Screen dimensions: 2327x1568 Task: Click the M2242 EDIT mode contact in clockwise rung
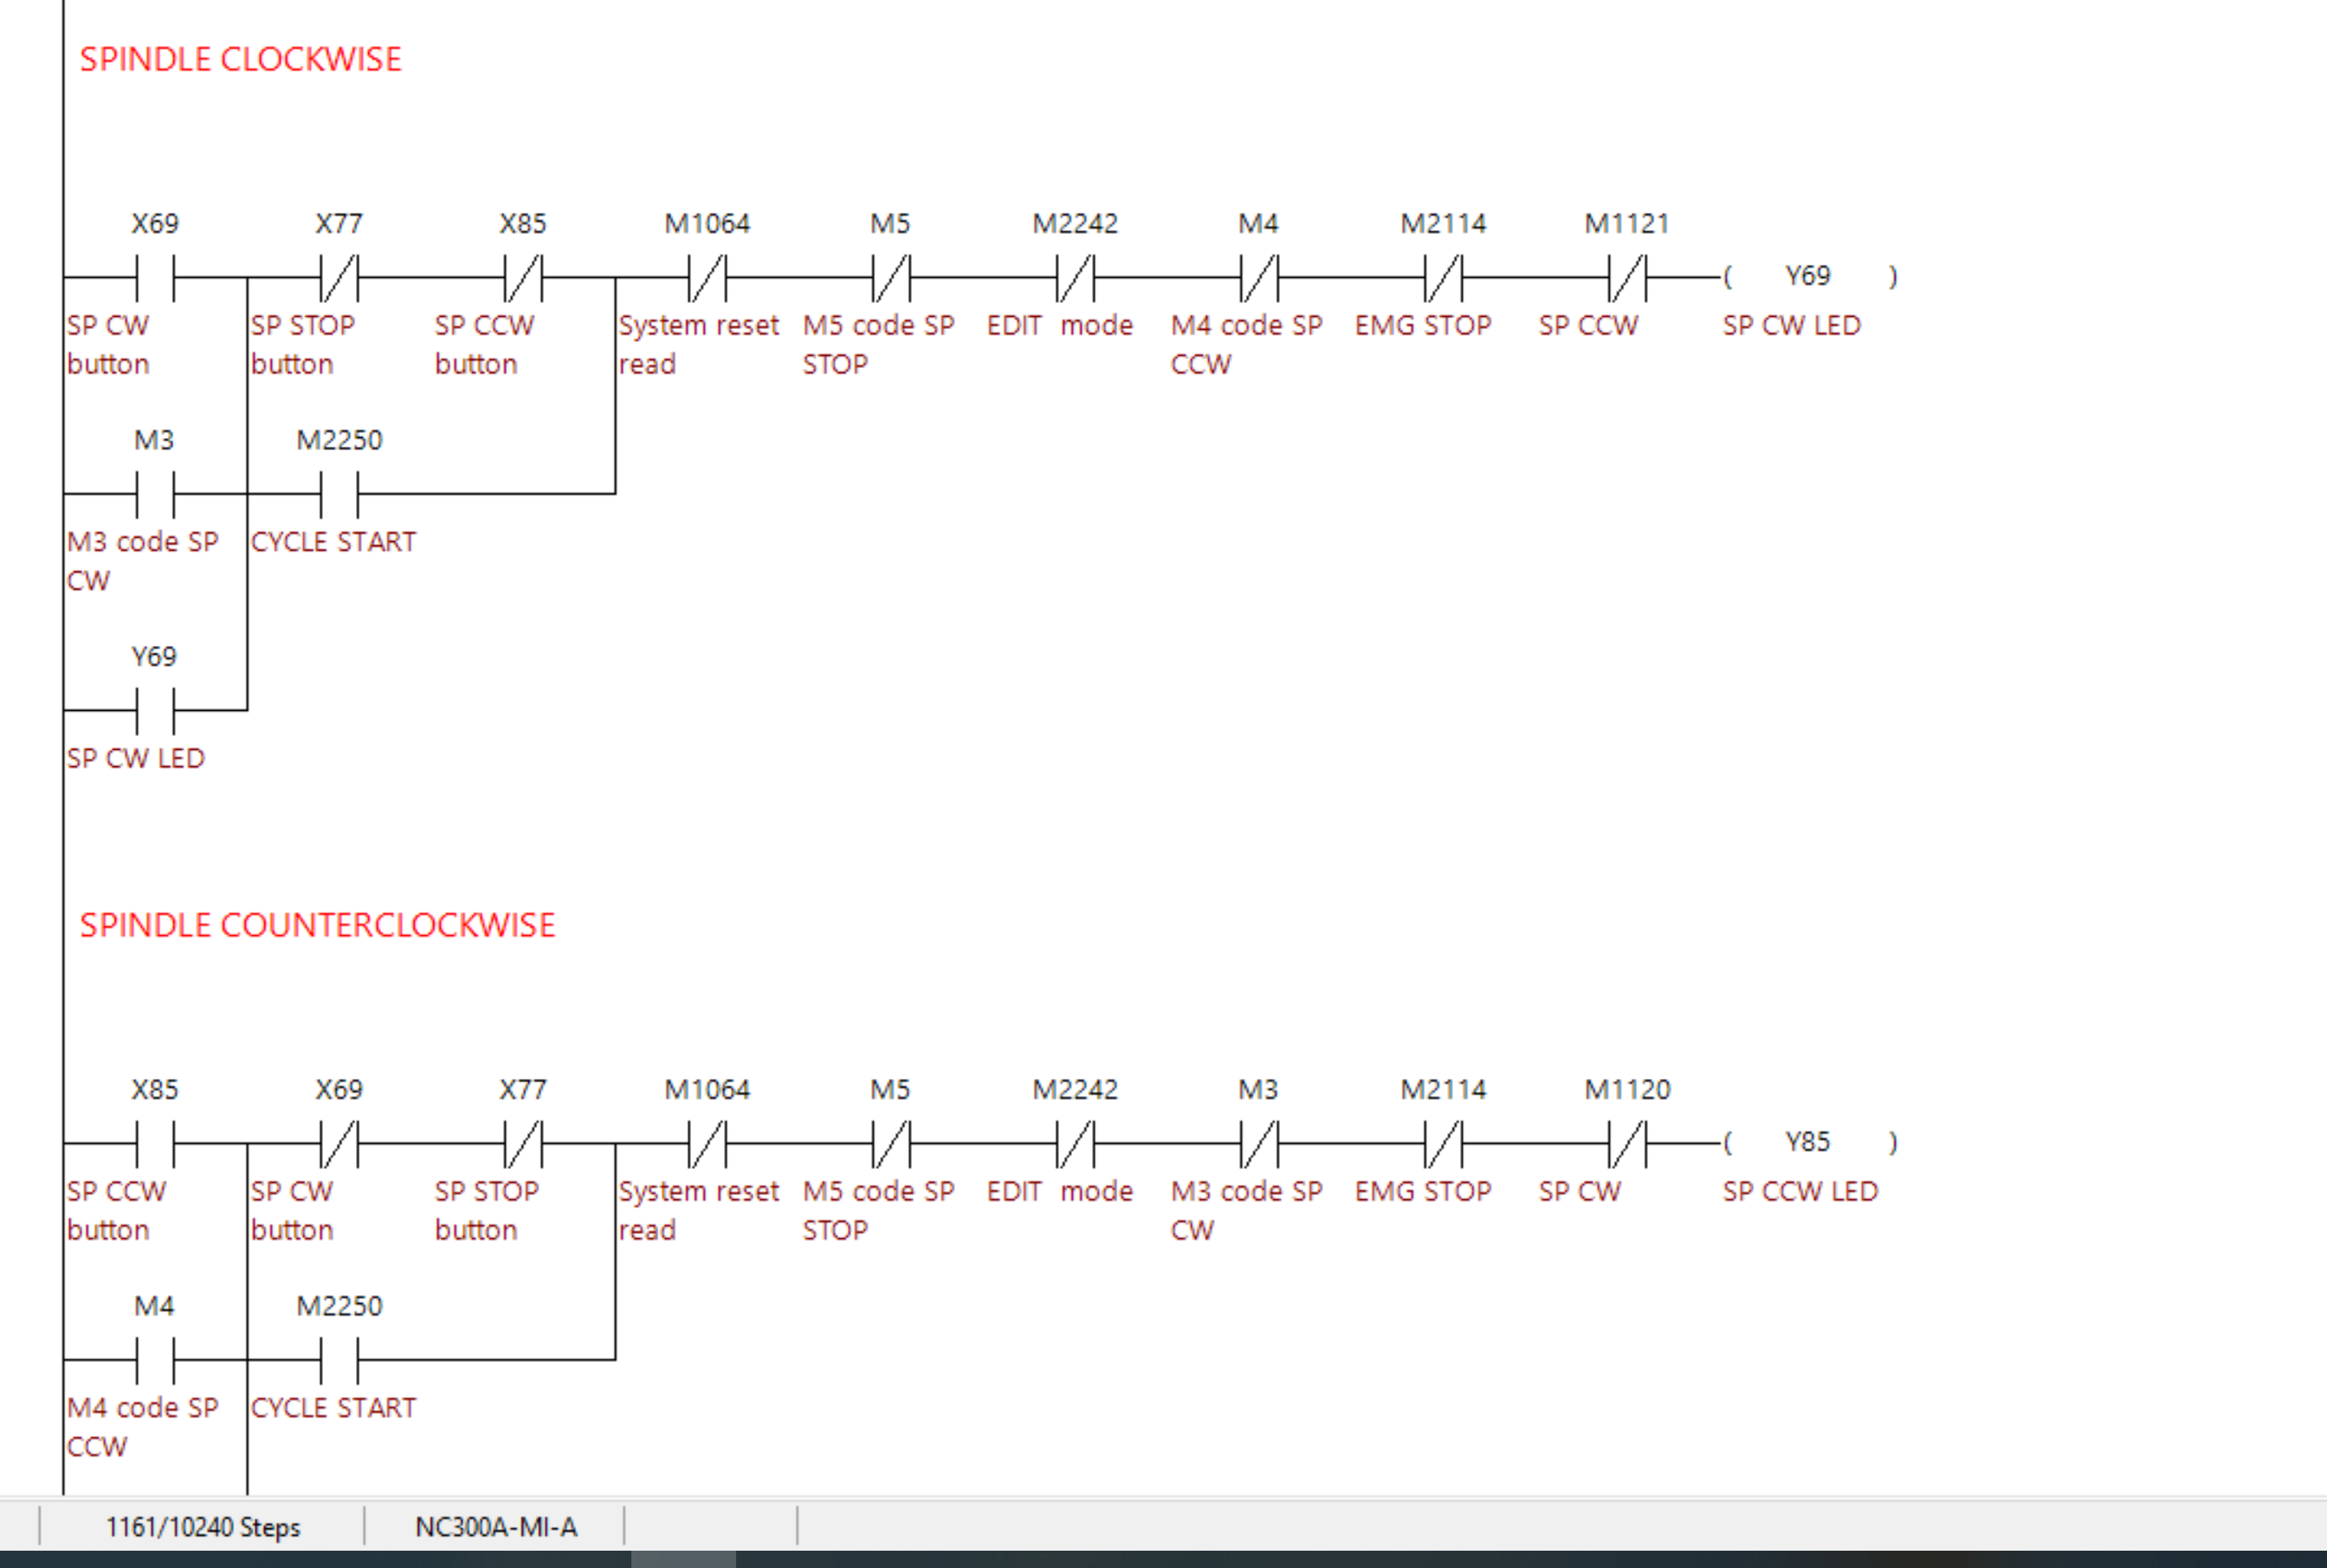[1075, 278]
